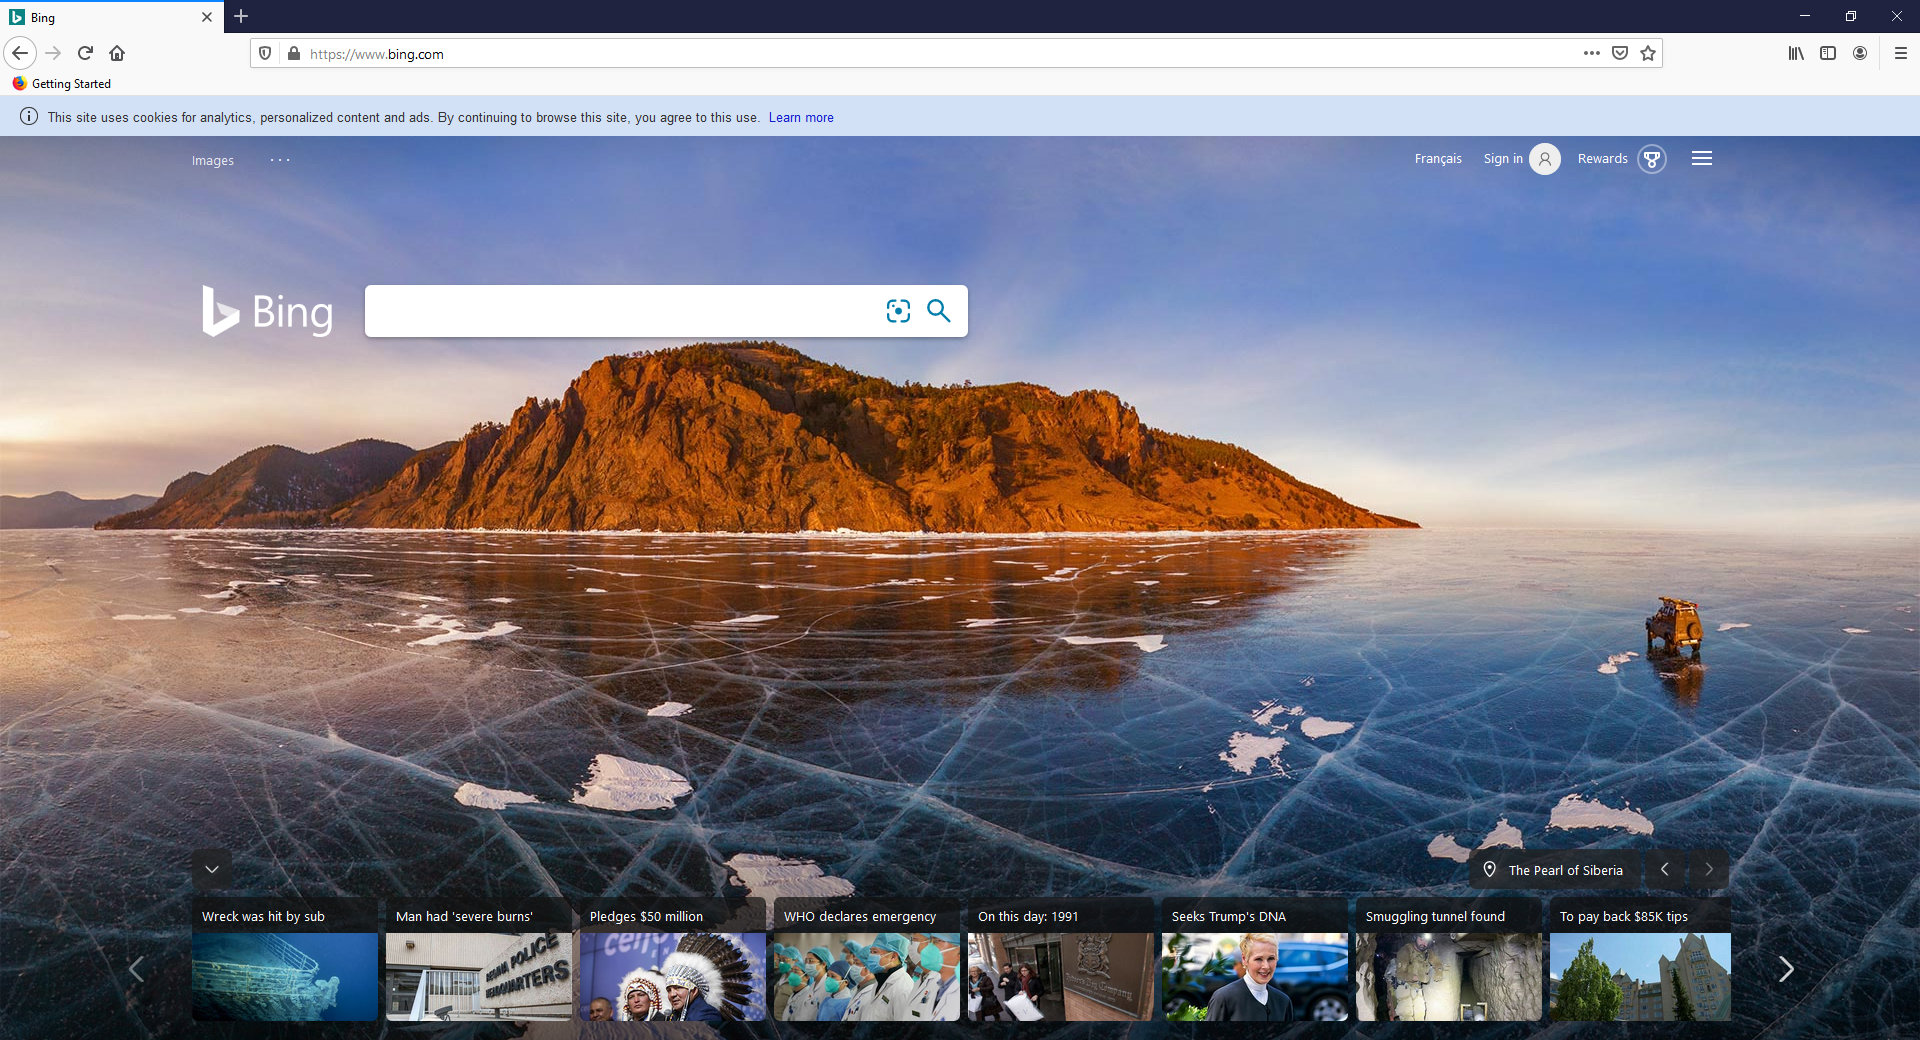Toggle the Firefox sidebar view
Screen dimensions: 1920x1040
[x=1828, y=54]
